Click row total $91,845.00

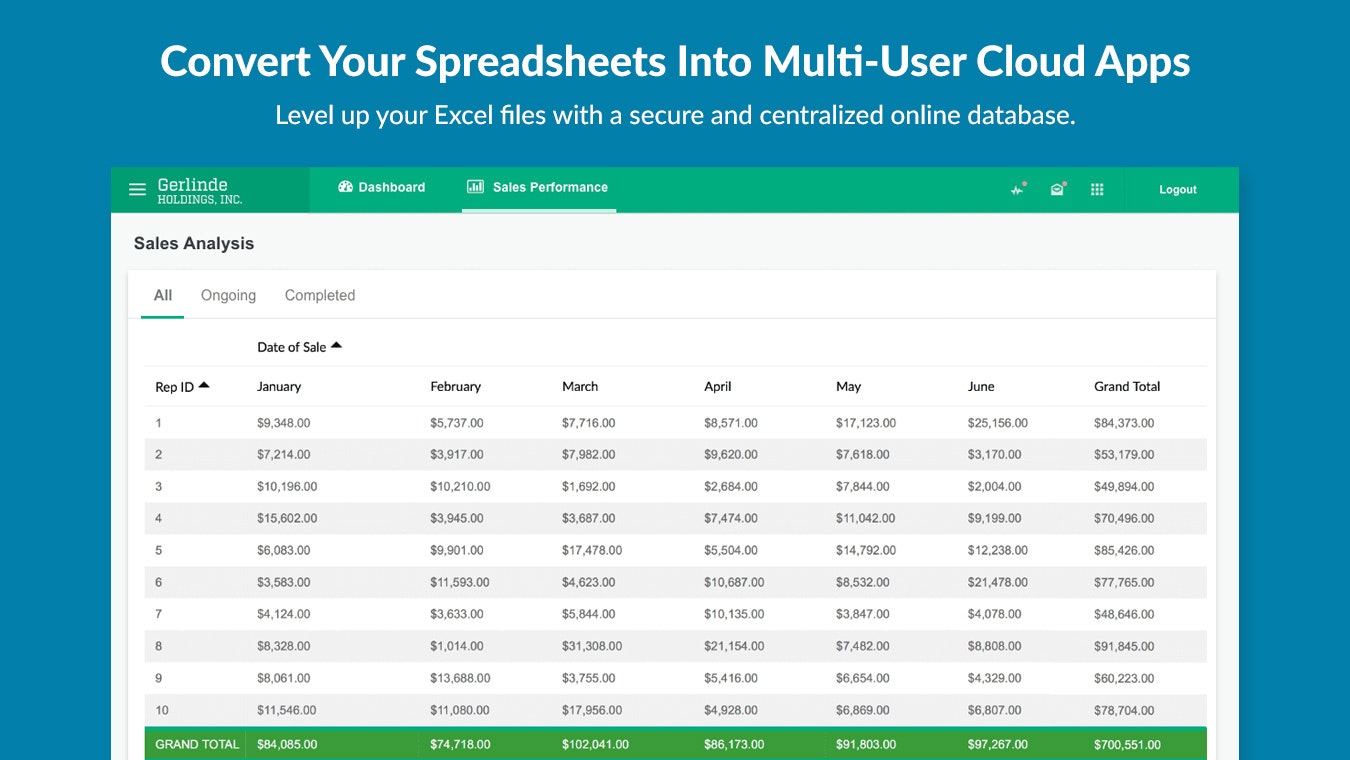point(1124,646)
